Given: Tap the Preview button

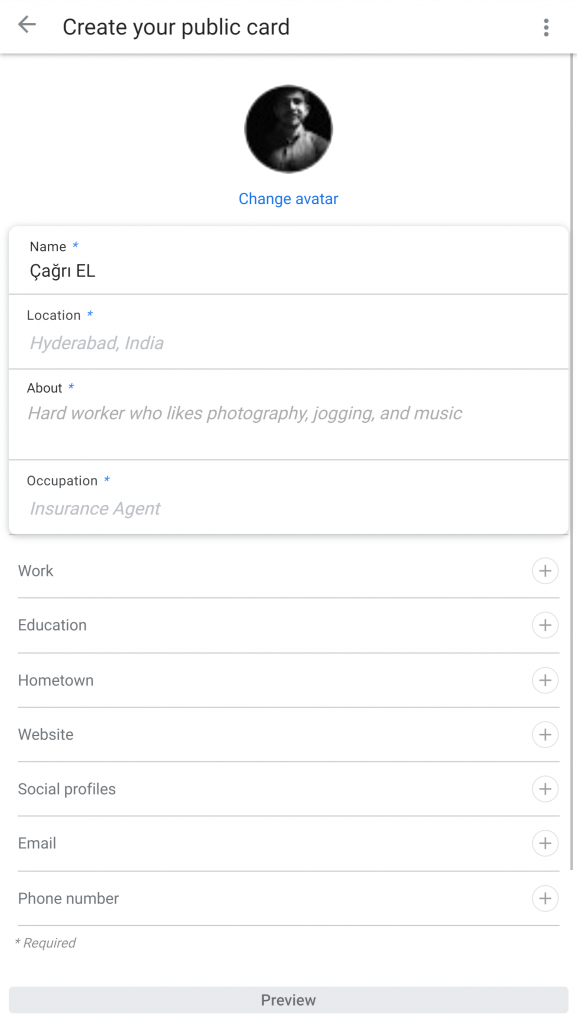Looking at the screenshot, I should pyautogui.click(x=288, y=1000).
